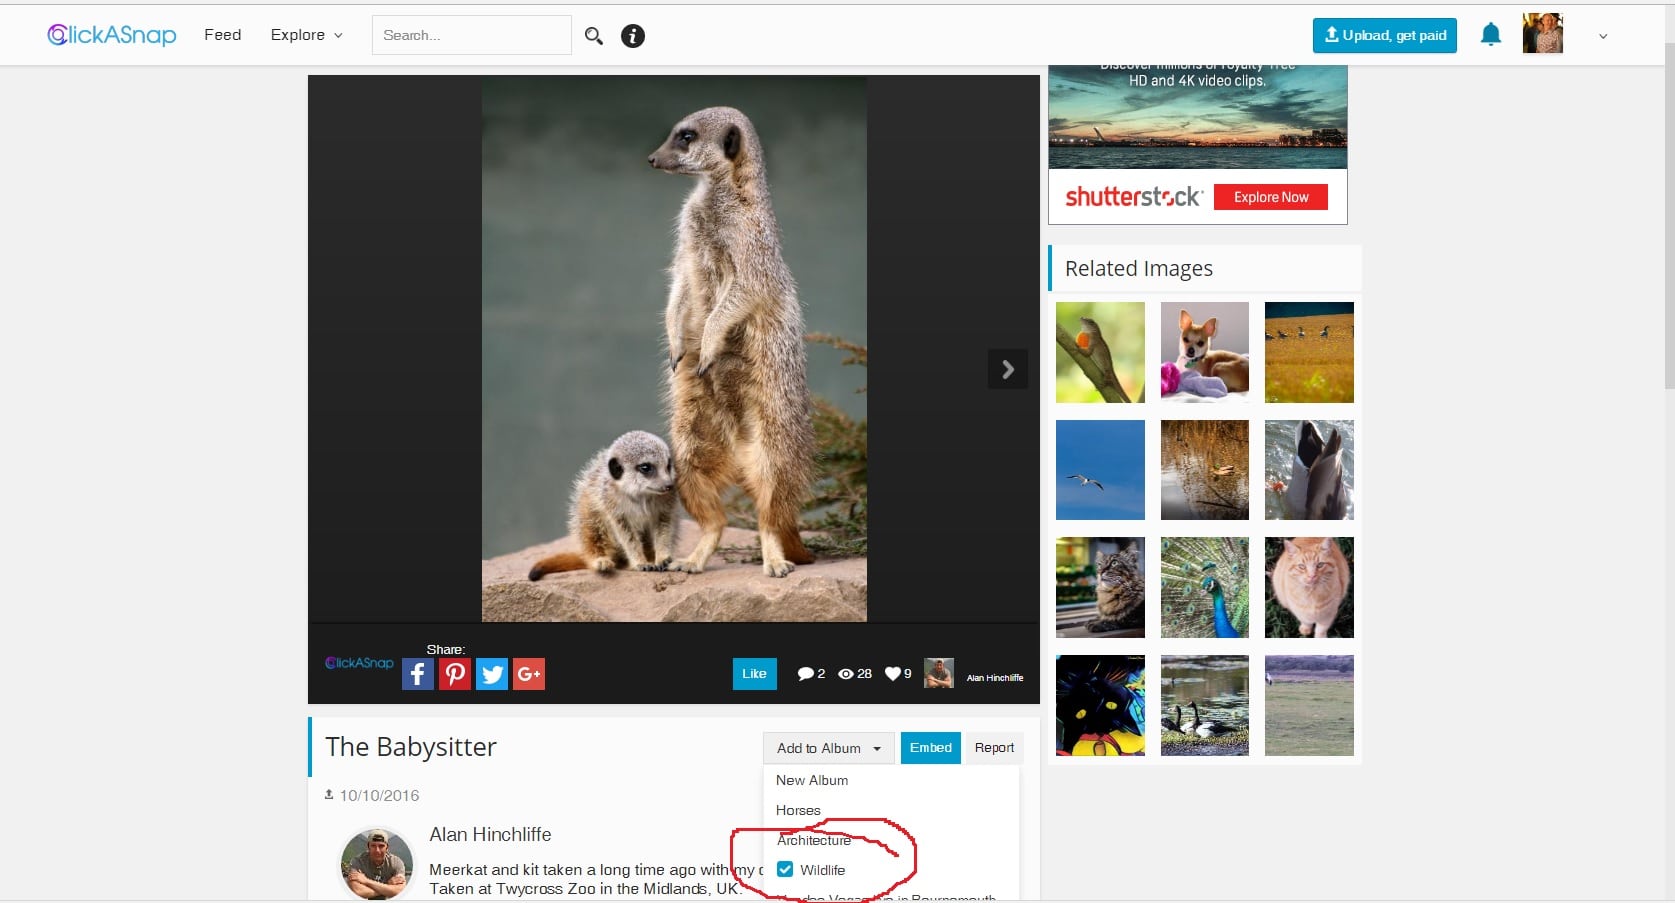The image size is (1675, 903).
Task: Open the peacock related image thumbnail
Action: [1204, 587]
